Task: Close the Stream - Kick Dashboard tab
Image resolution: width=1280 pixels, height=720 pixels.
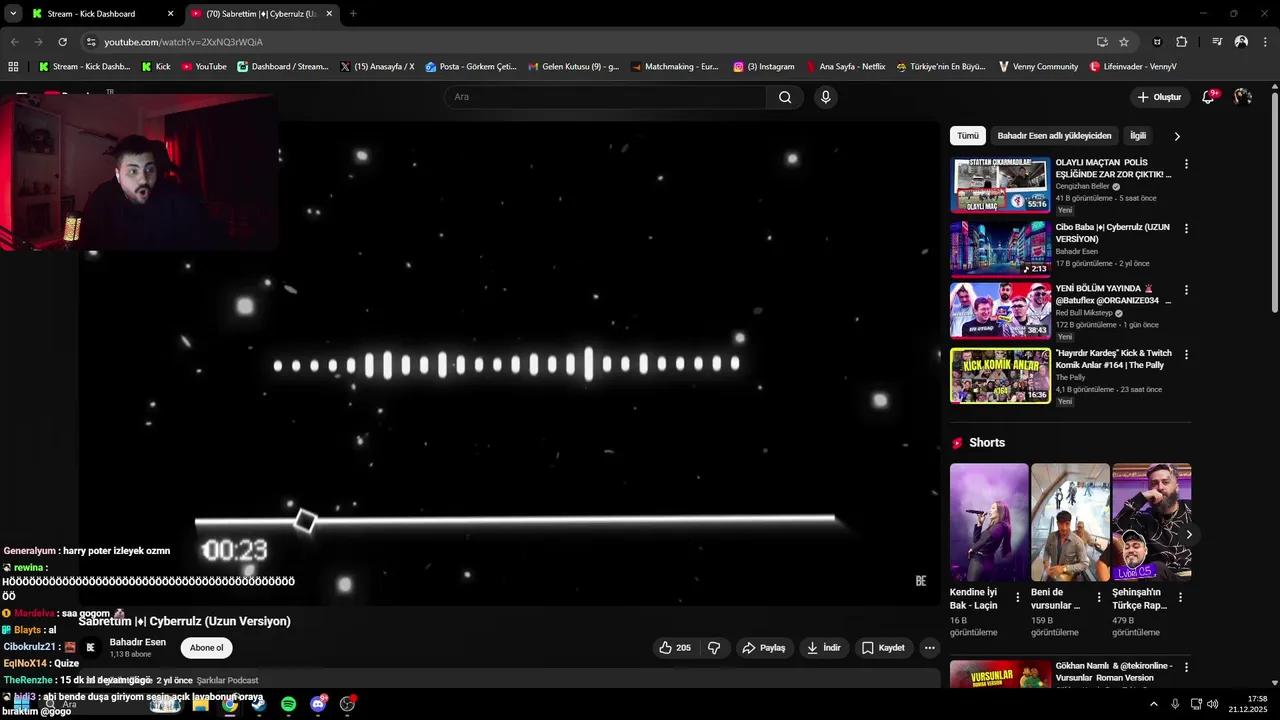Action: (170, 14)
